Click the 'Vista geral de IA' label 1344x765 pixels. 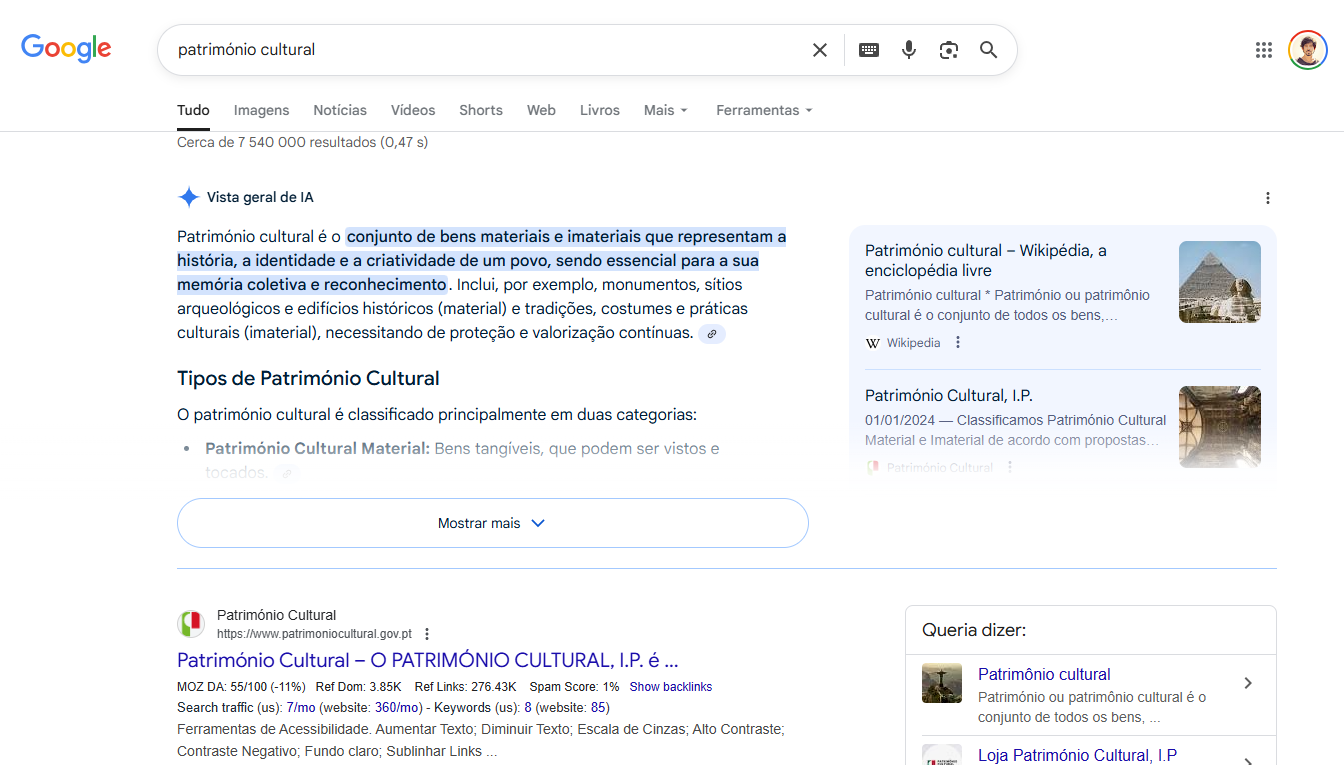(260, 197)
